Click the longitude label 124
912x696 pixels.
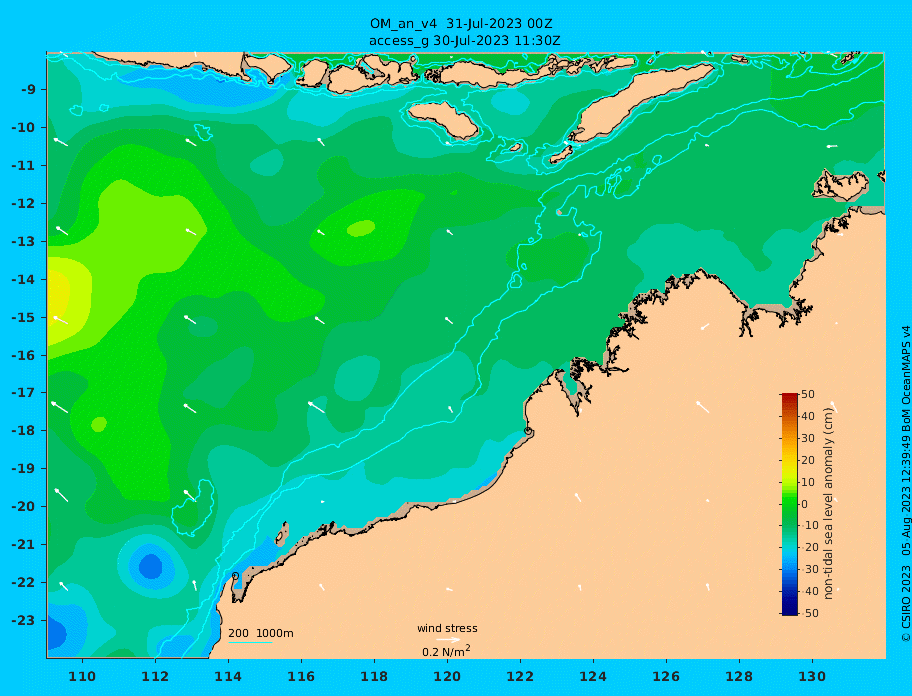pos(593,676)
